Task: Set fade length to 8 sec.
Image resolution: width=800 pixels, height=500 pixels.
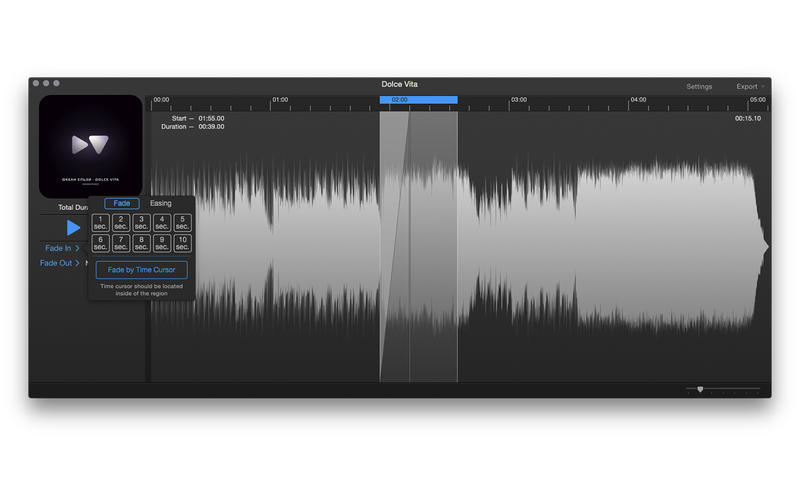Action: (141, 243)
